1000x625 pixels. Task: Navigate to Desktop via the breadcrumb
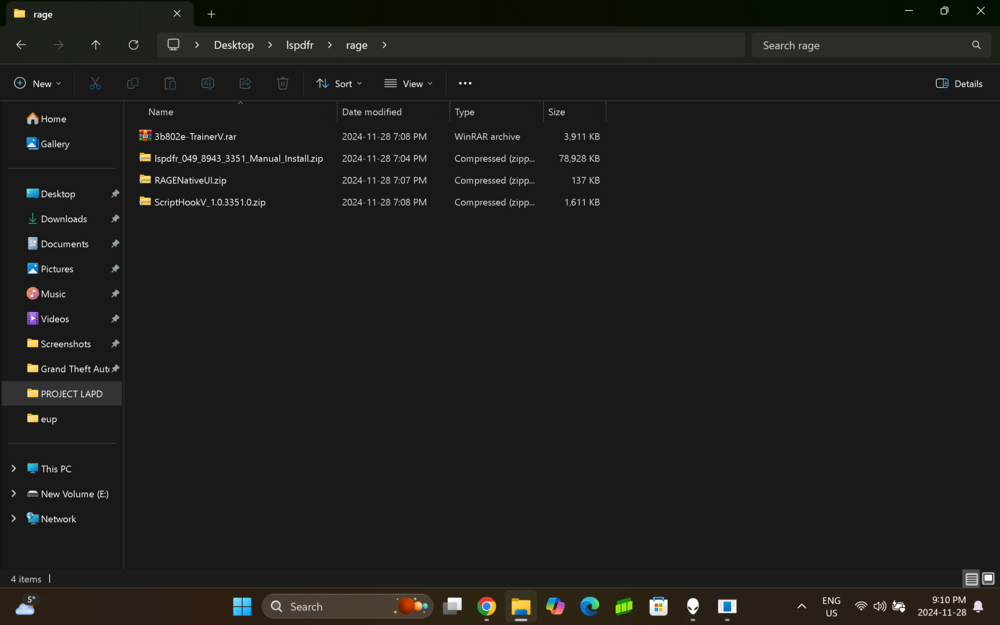tap(233, 45)
